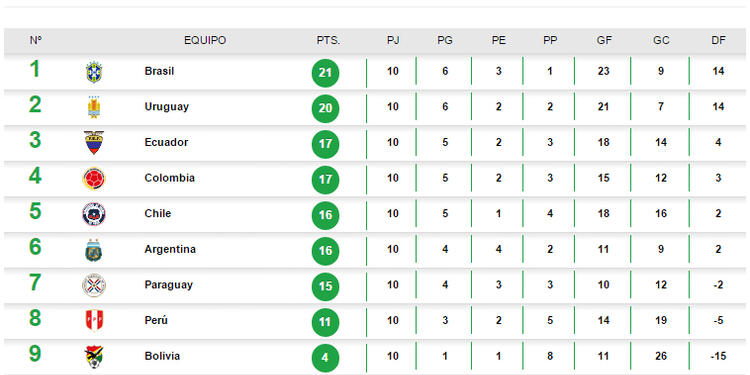Click the GF column header
The height and width of the screenshot is (375, 750).
click(604, 41)
